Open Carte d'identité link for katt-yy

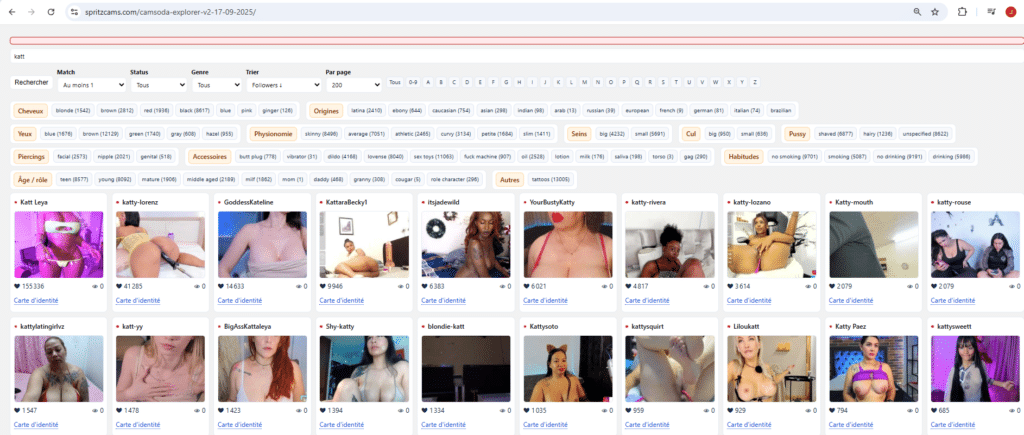pos(138,425)
